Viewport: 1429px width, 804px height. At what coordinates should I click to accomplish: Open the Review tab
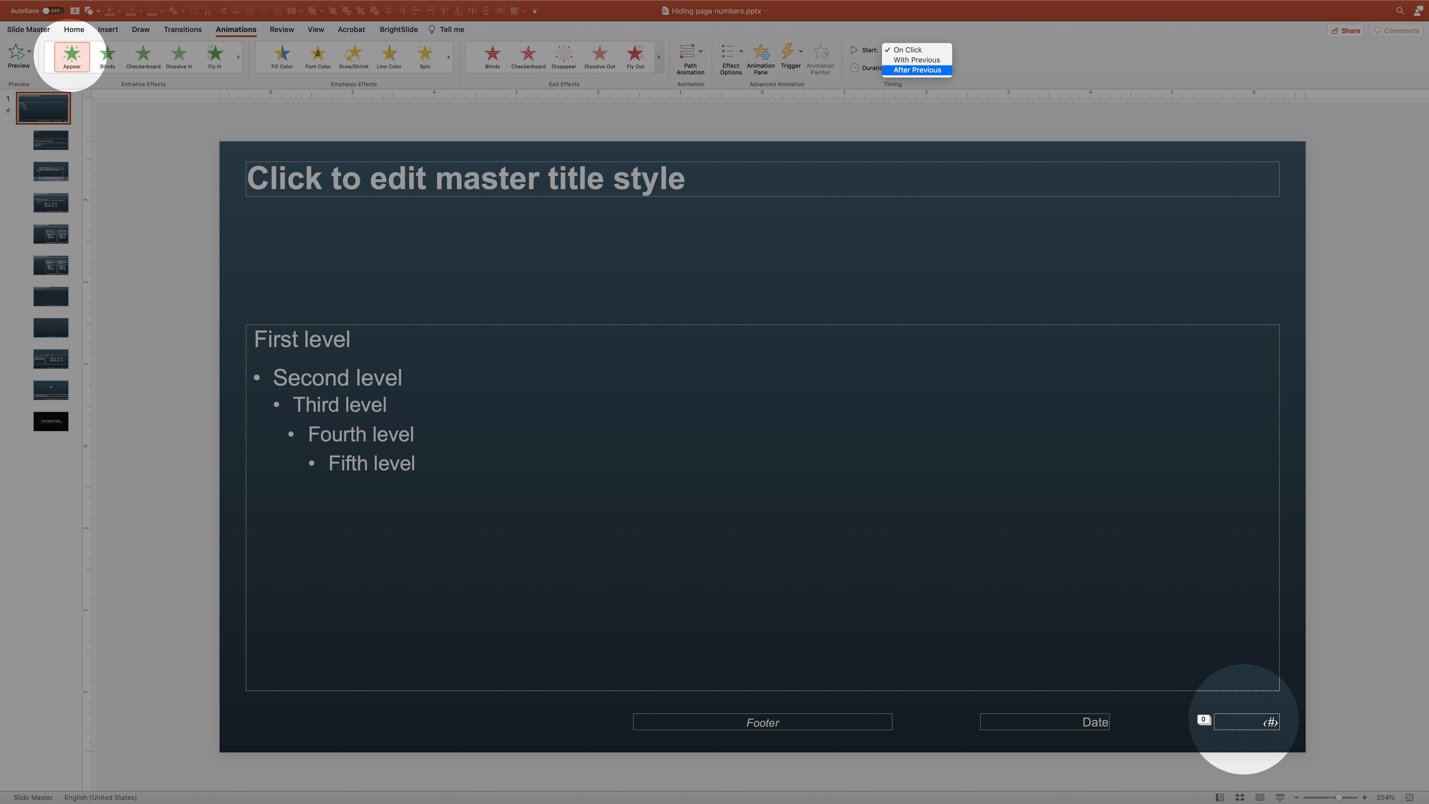point(281,29)
